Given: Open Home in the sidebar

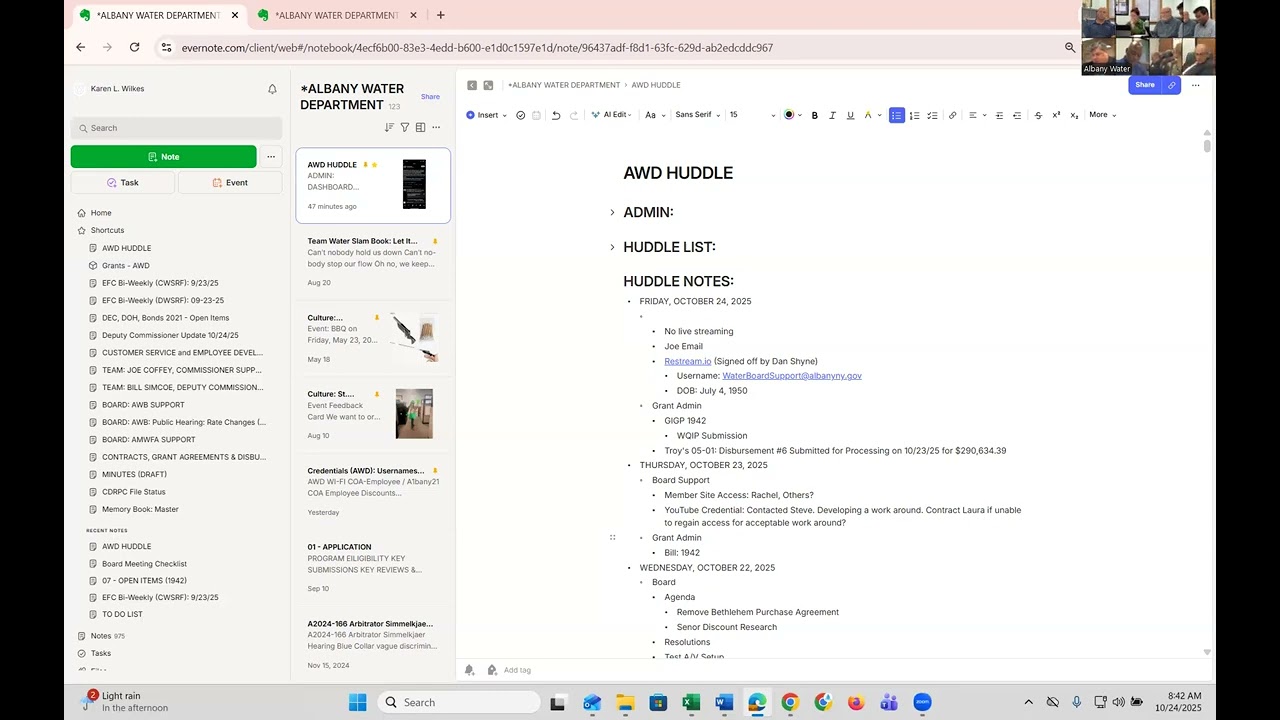Looking at the screenshot, I should pos(101,213).
